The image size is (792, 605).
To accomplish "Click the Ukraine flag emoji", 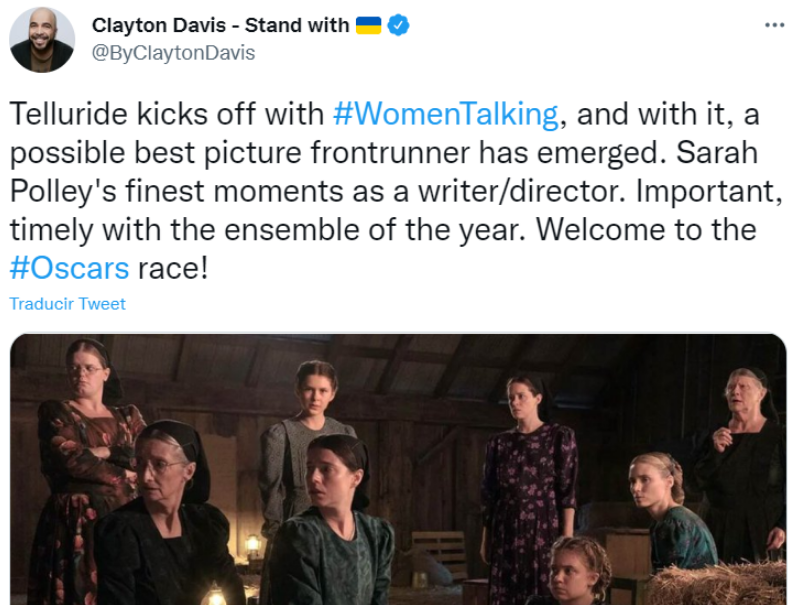I will coord(368,26).
